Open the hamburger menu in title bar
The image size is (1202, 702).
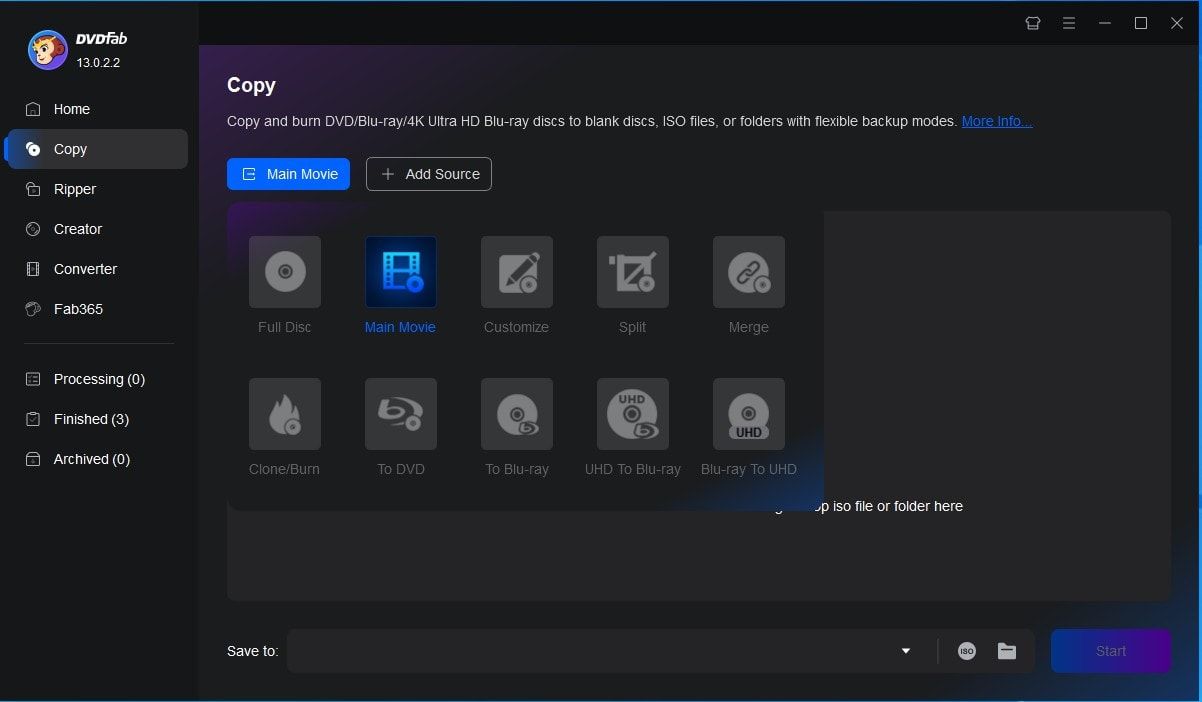pos(1069,23)
